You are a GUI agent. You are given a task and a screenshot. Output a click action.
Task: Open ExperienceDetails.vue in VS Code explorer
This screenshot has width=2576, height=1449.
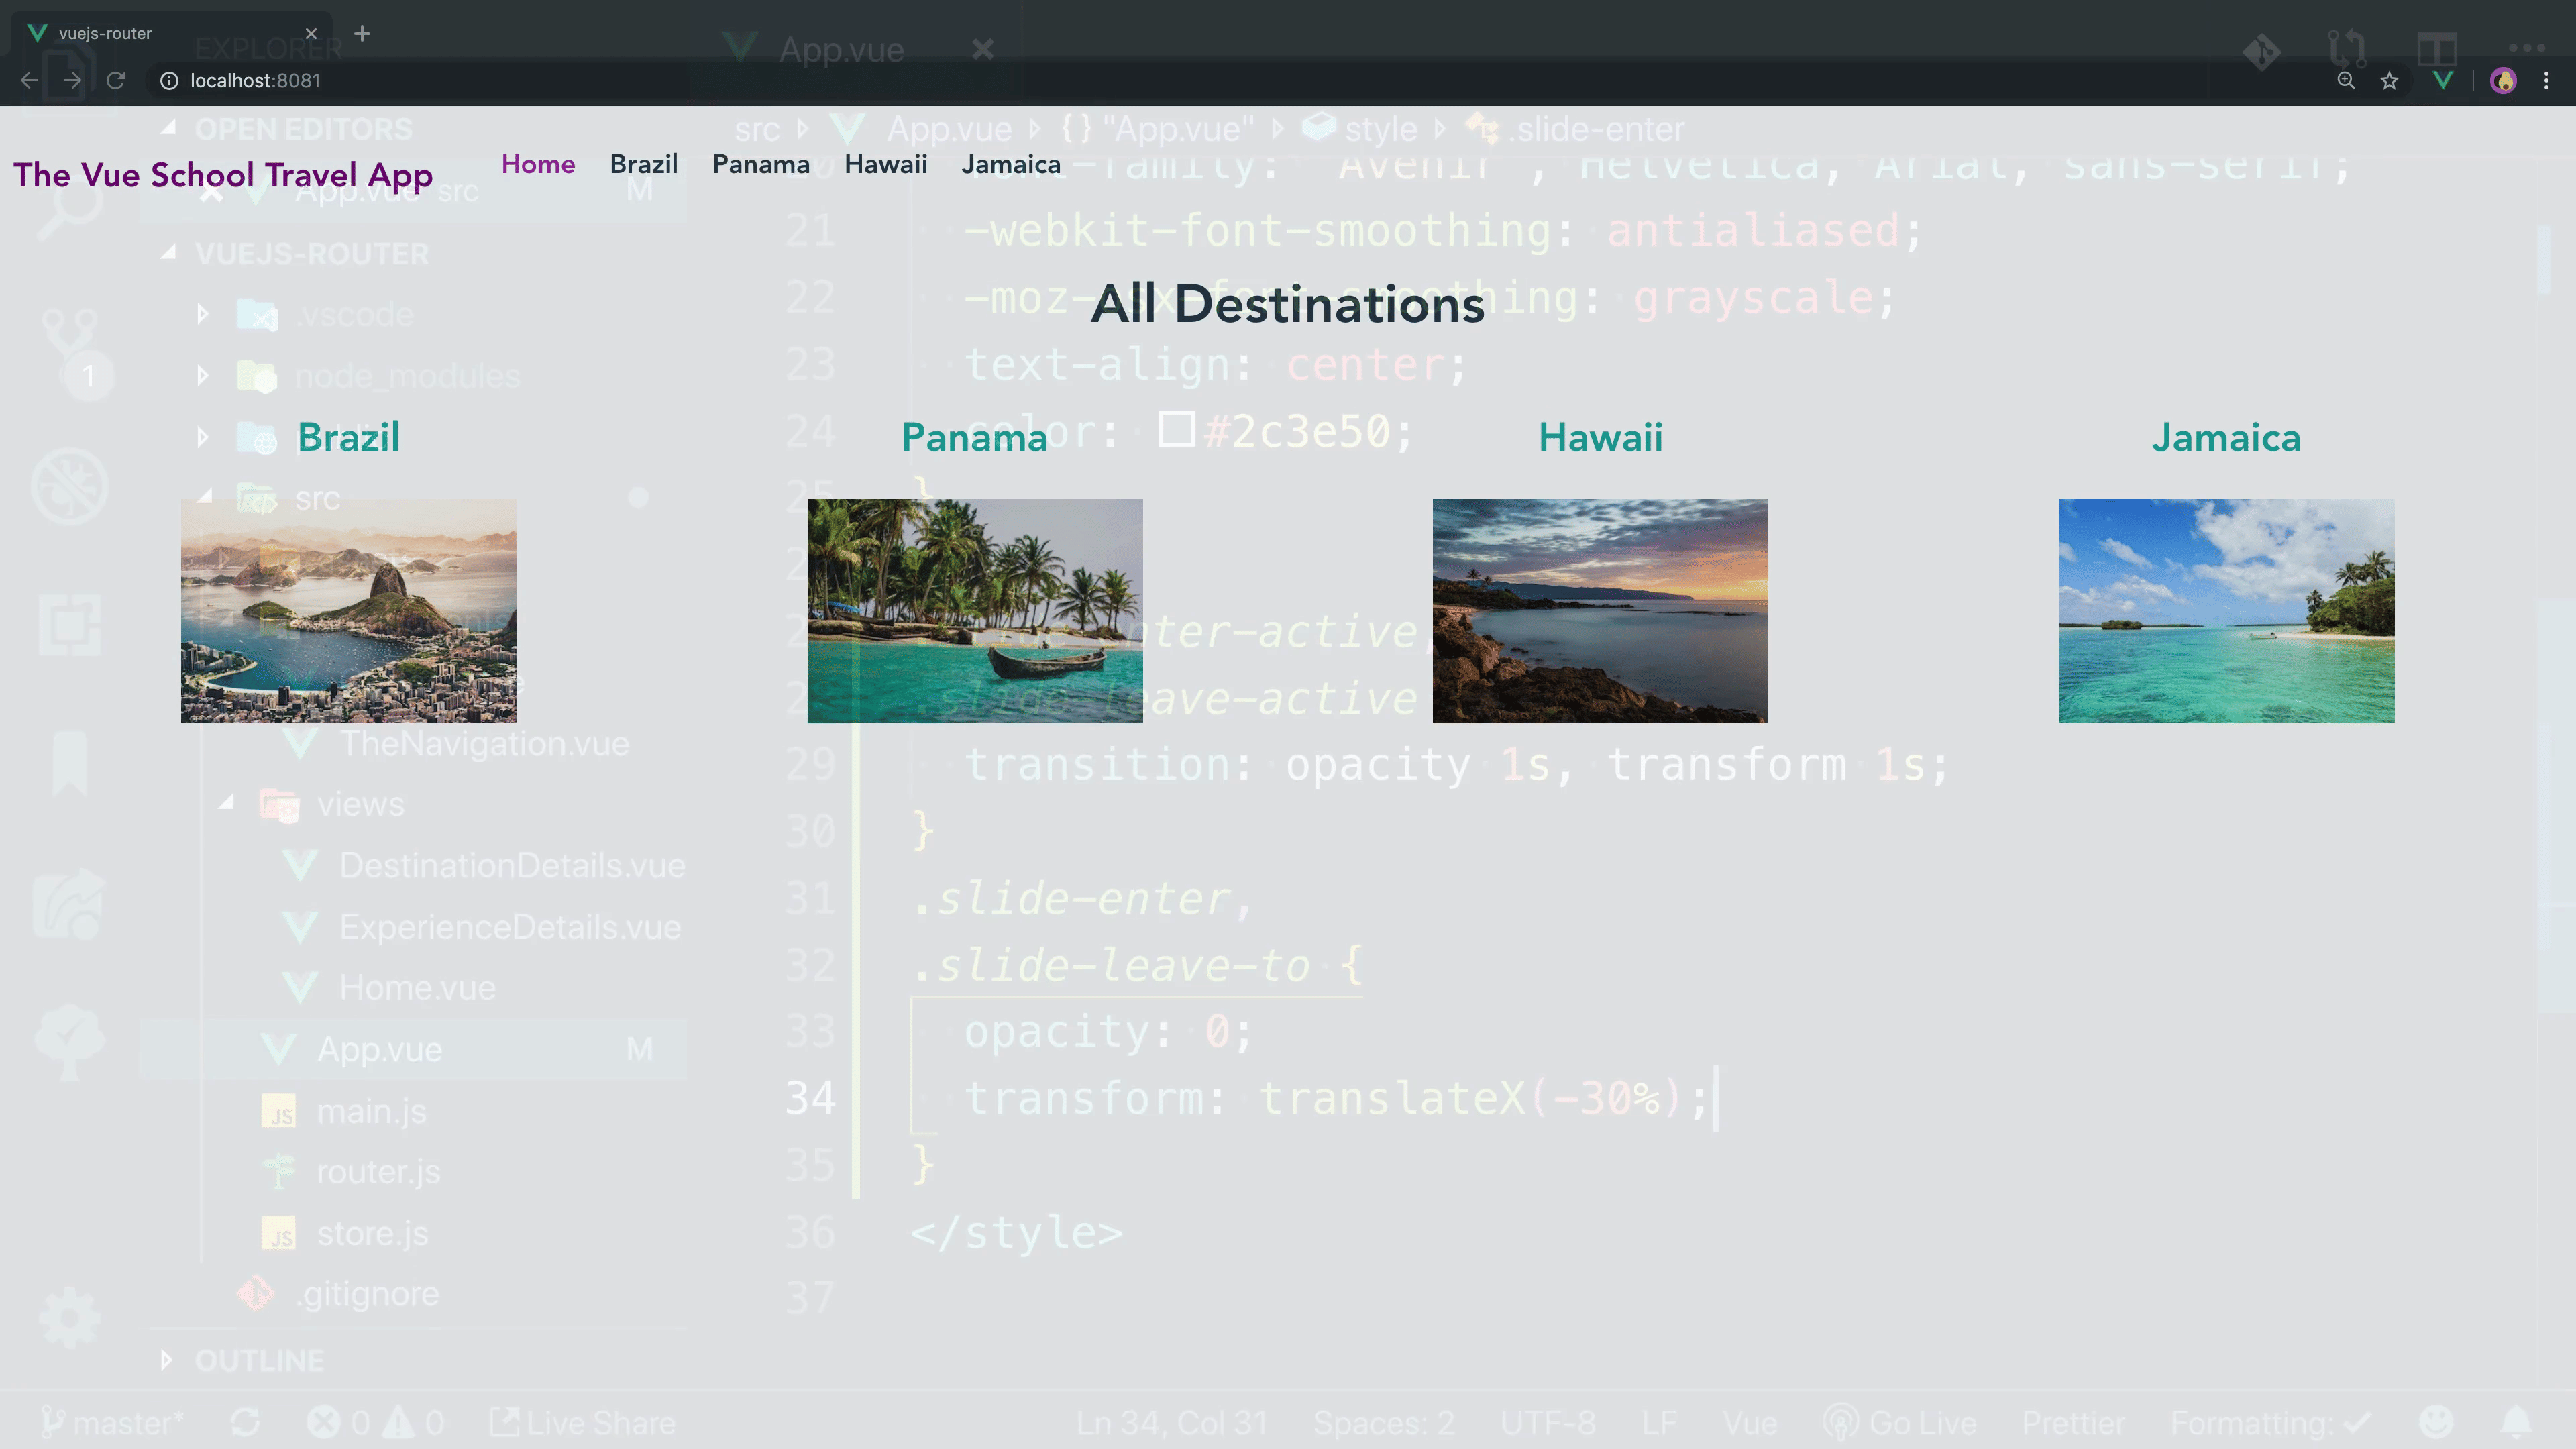click(510, 927)
